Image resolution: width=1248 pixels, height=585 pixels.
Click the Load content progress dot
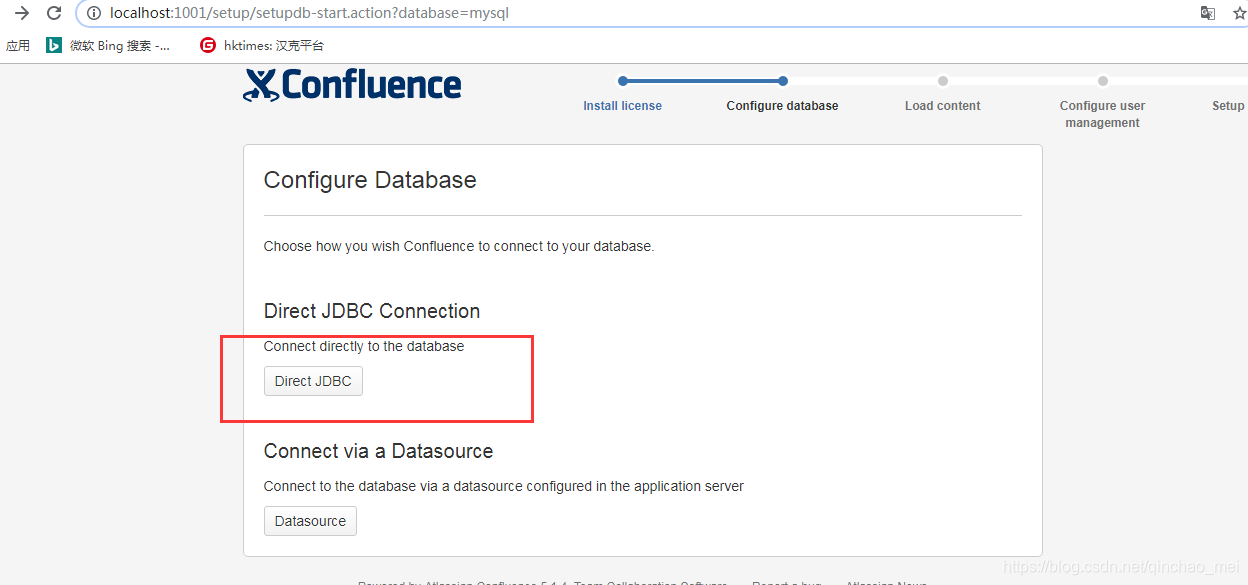pyautogui.click(x=943, y=81)
